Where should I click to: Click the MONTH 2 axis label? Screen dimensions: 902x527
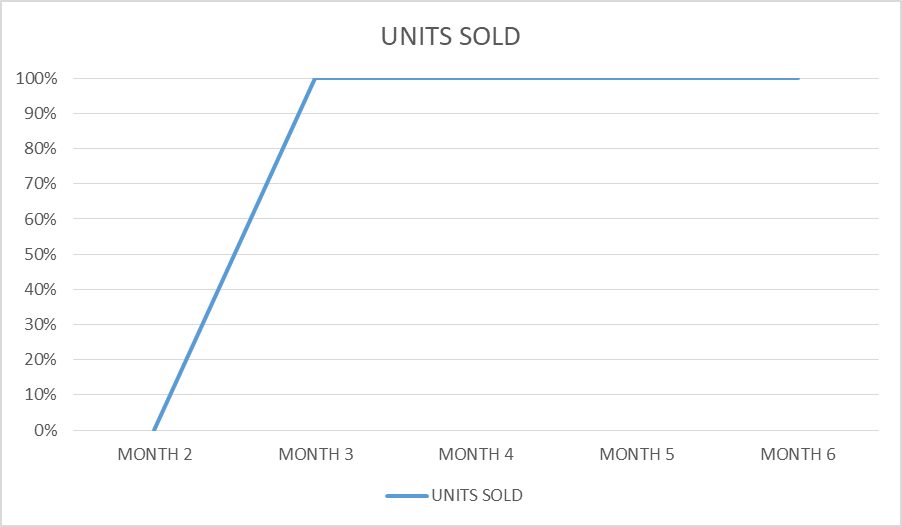click(155, 454)
